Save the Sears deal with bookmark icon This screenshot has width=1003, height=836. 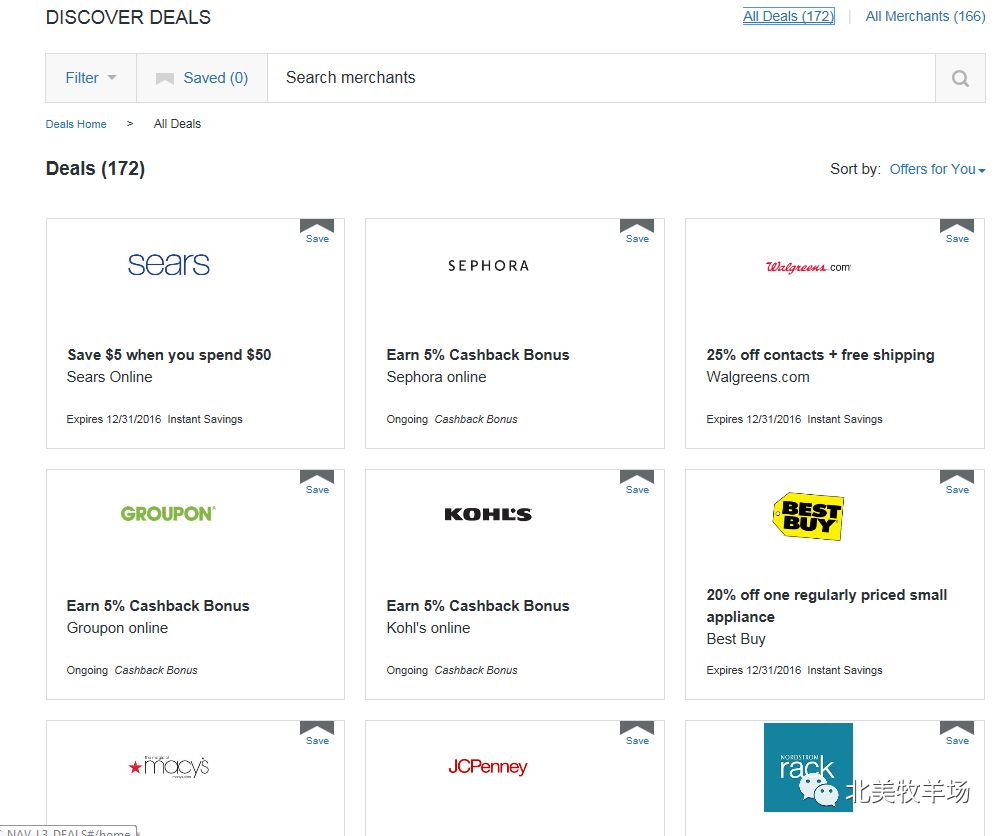click(x=317, y=231)
